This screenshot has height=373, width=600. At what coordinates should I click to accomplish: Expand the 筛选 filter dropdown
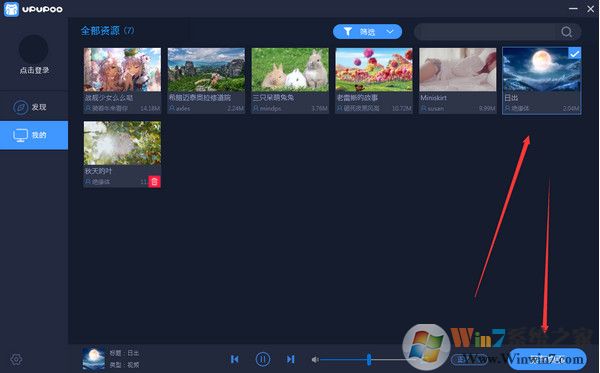[x=367, y=32]
